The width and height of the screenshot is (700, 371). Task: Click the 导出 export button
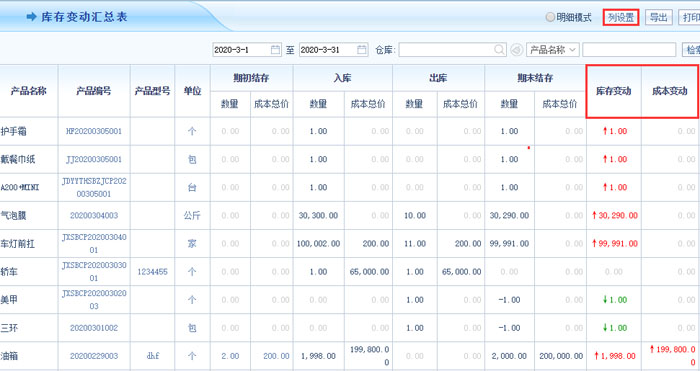click(658, 17)
